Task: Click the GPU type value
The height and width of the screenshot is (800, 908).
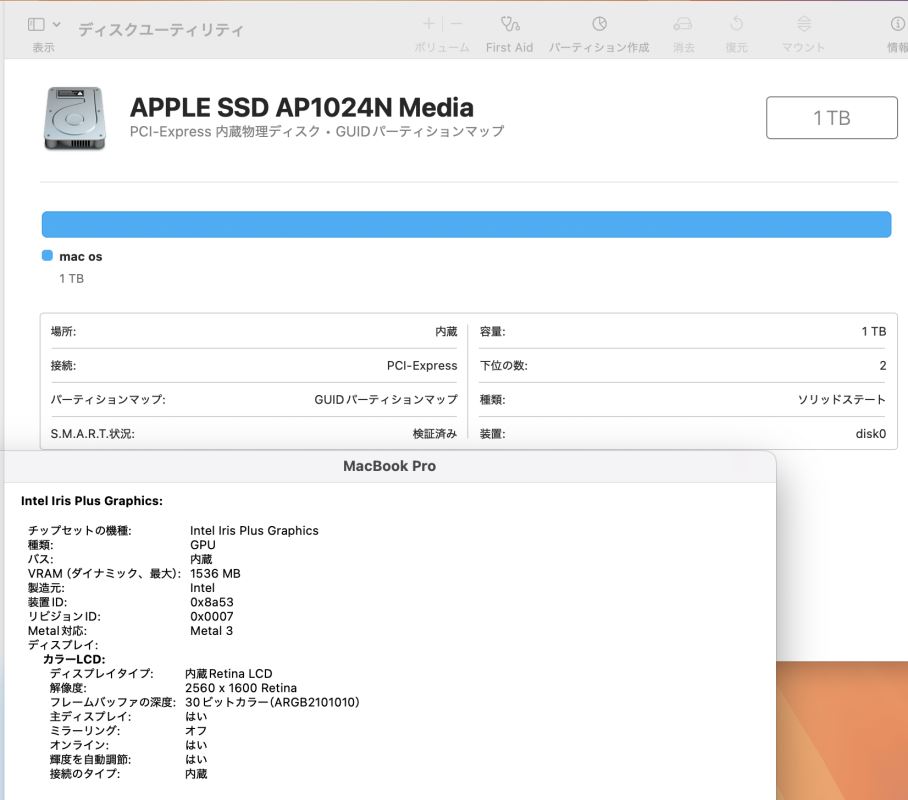Action: coord(203,545)
